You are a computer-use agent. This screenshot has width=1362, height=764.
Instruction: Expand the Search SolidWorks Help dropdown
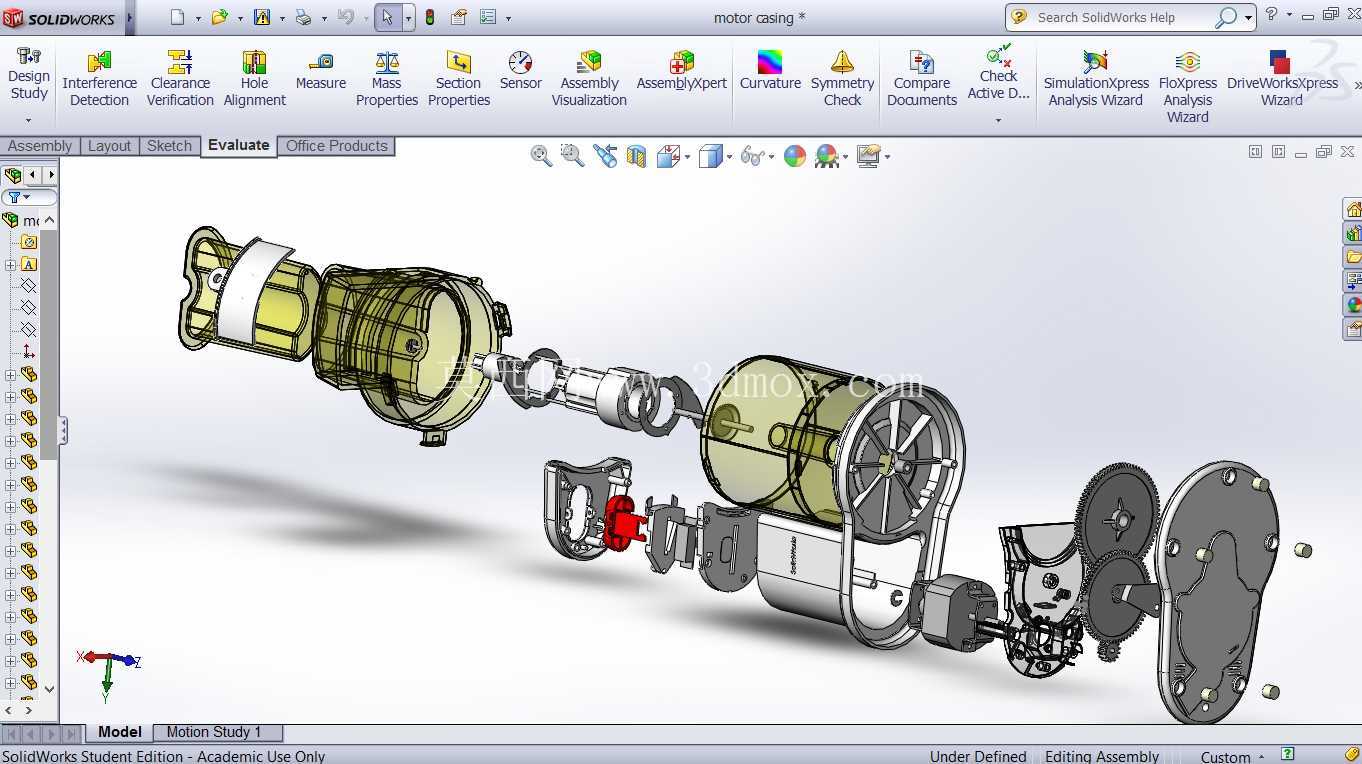1248,18
